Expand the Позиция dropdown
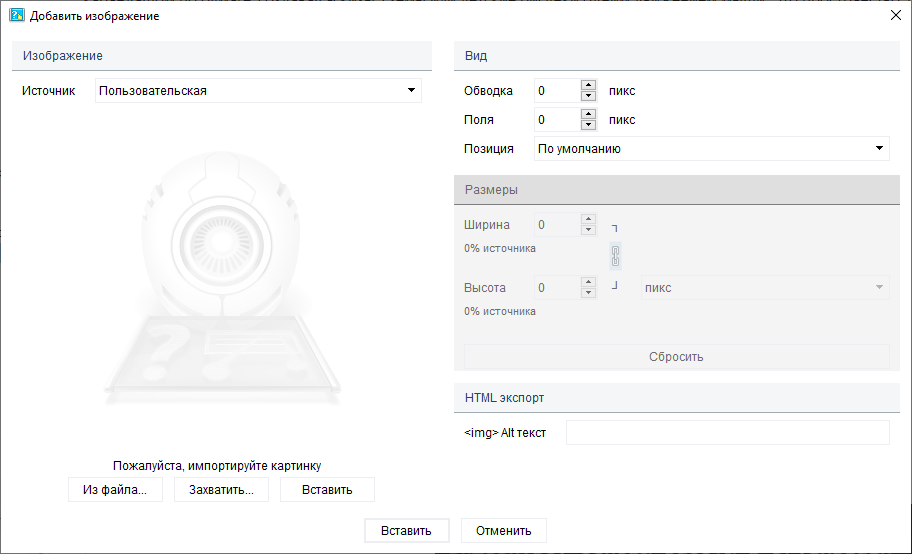912x554 pixels. point(710,149)
